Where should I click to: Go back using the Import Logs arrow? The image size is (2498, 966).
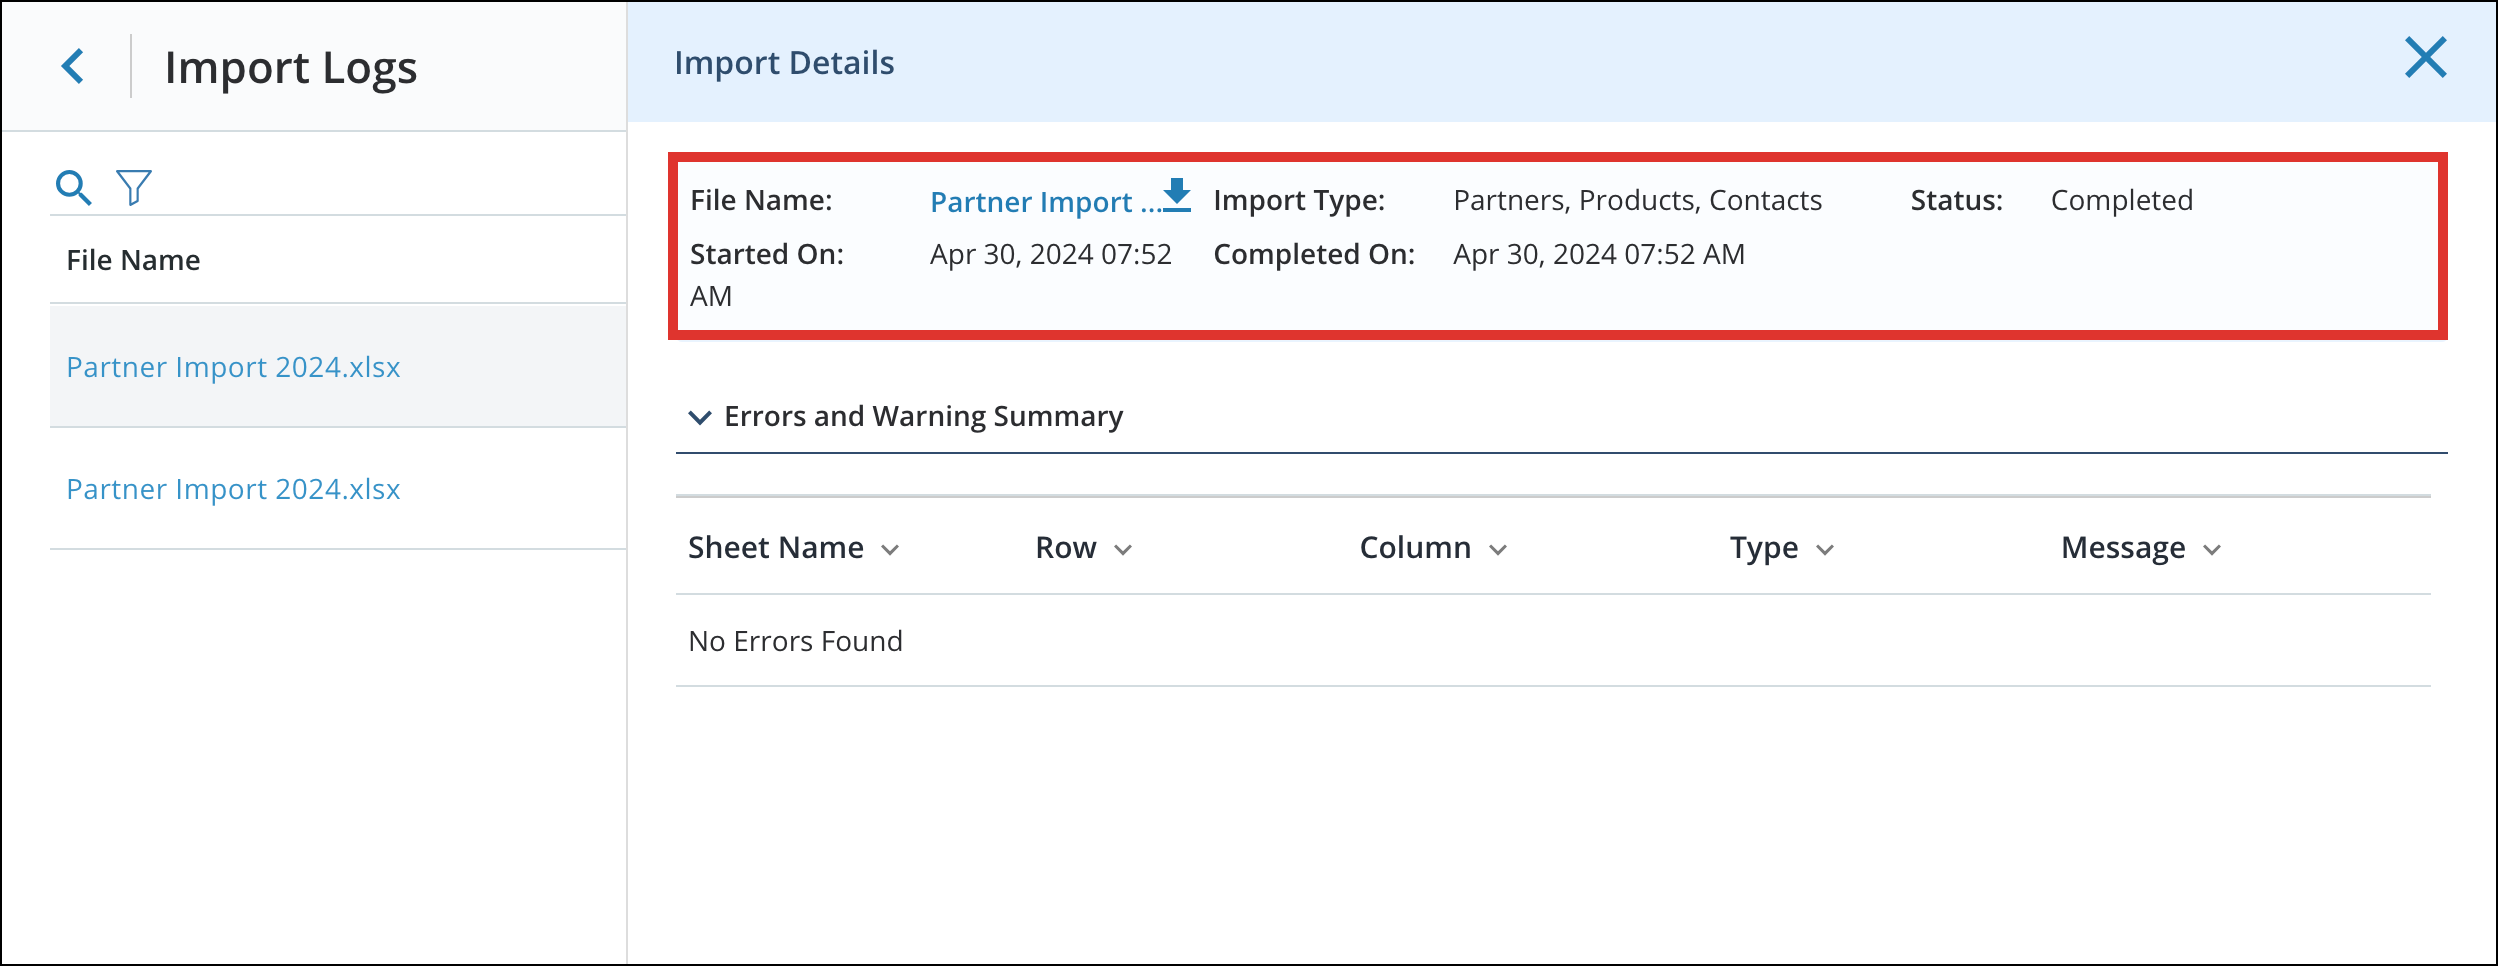(x=73, y=67)
